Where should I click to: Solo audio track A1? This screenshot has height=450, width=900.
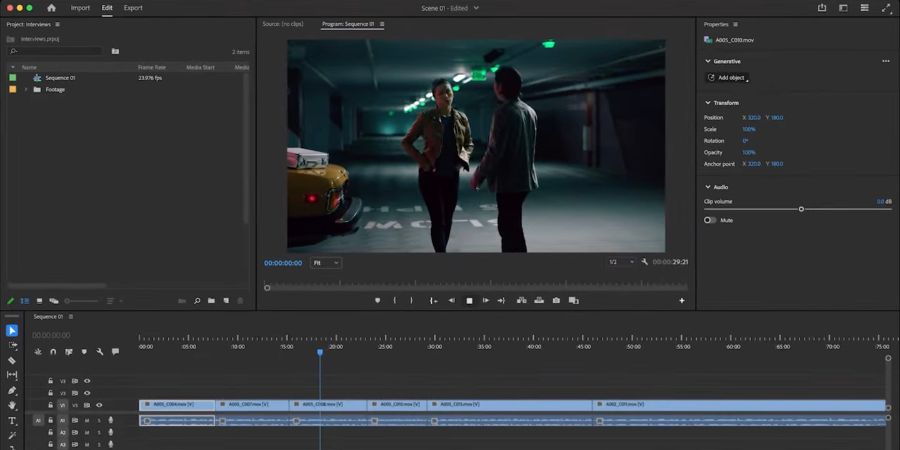[99, 420]
